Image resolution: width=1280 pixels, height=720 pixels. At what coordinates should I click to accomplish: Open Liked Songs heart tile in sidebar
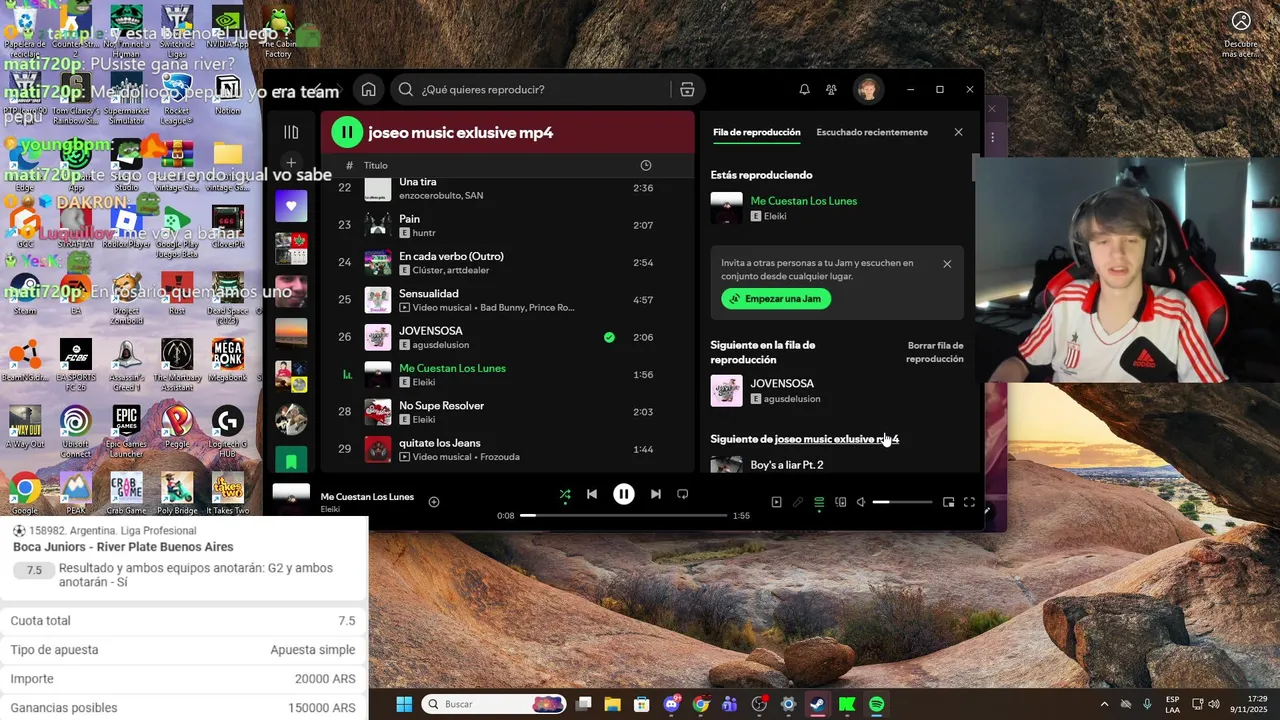pos(291,206)
